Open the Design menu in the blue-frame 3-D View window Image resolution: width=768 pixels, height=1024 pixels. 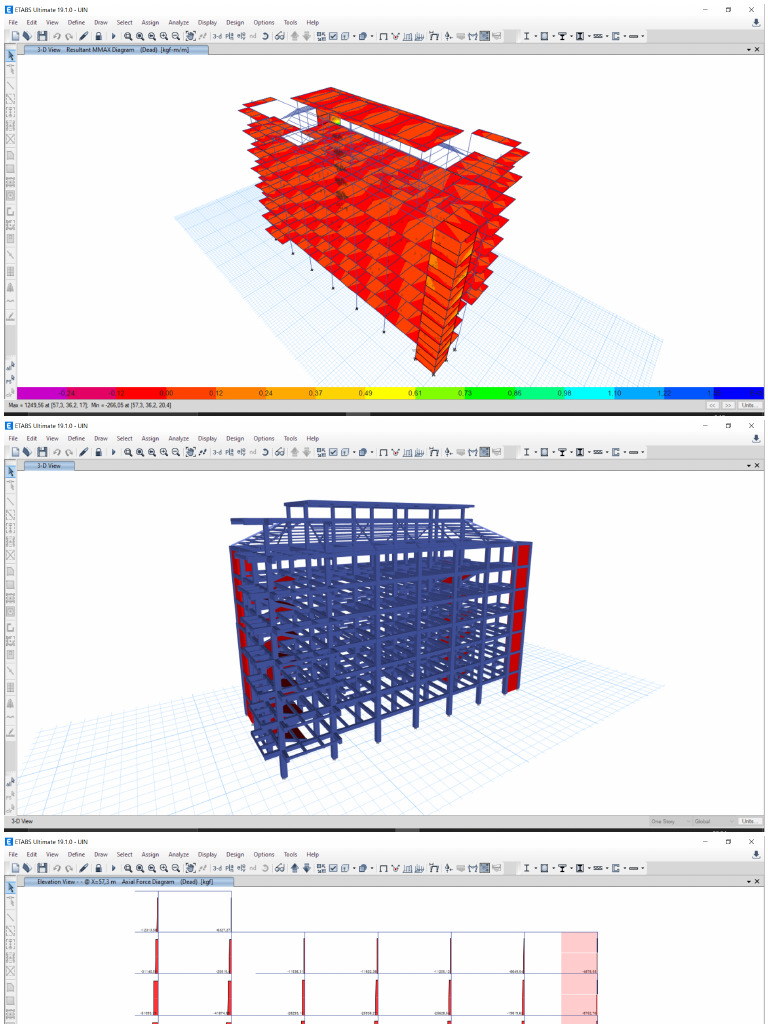[x=235, y=438]
